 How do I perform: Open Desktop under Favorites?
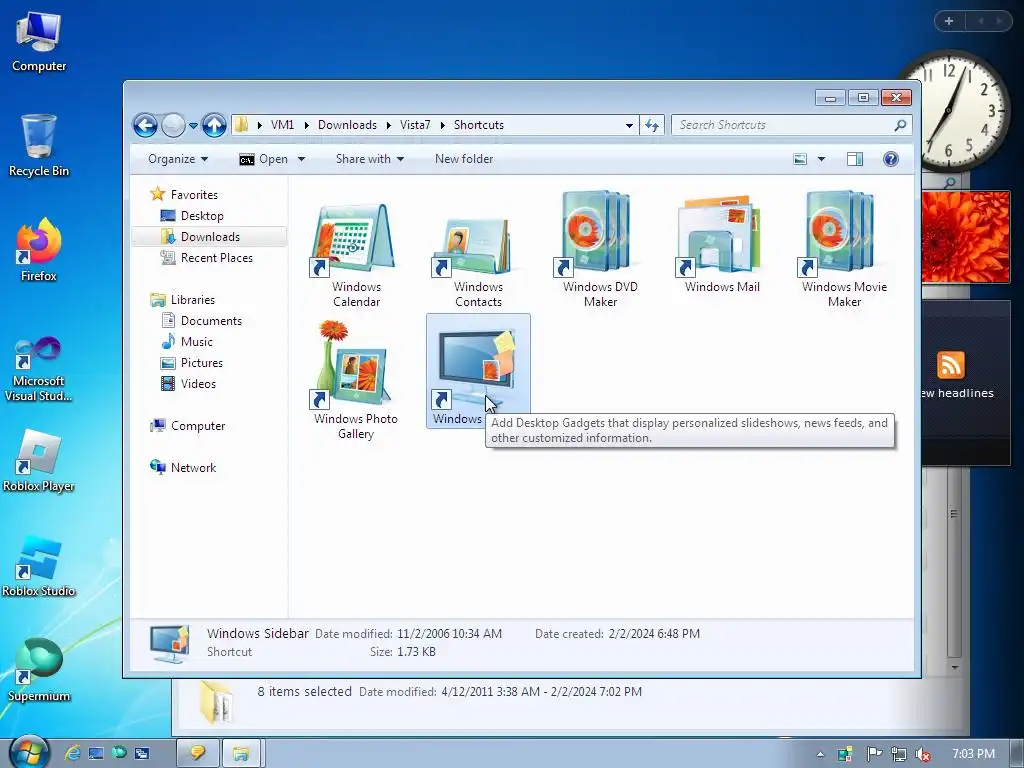pos(202,216)
